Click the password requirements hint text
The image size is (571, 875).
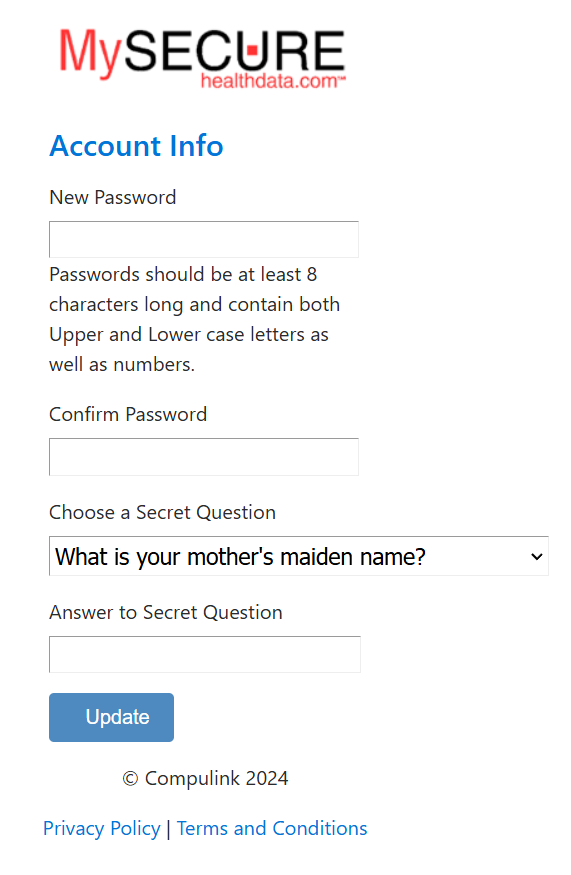194,319
